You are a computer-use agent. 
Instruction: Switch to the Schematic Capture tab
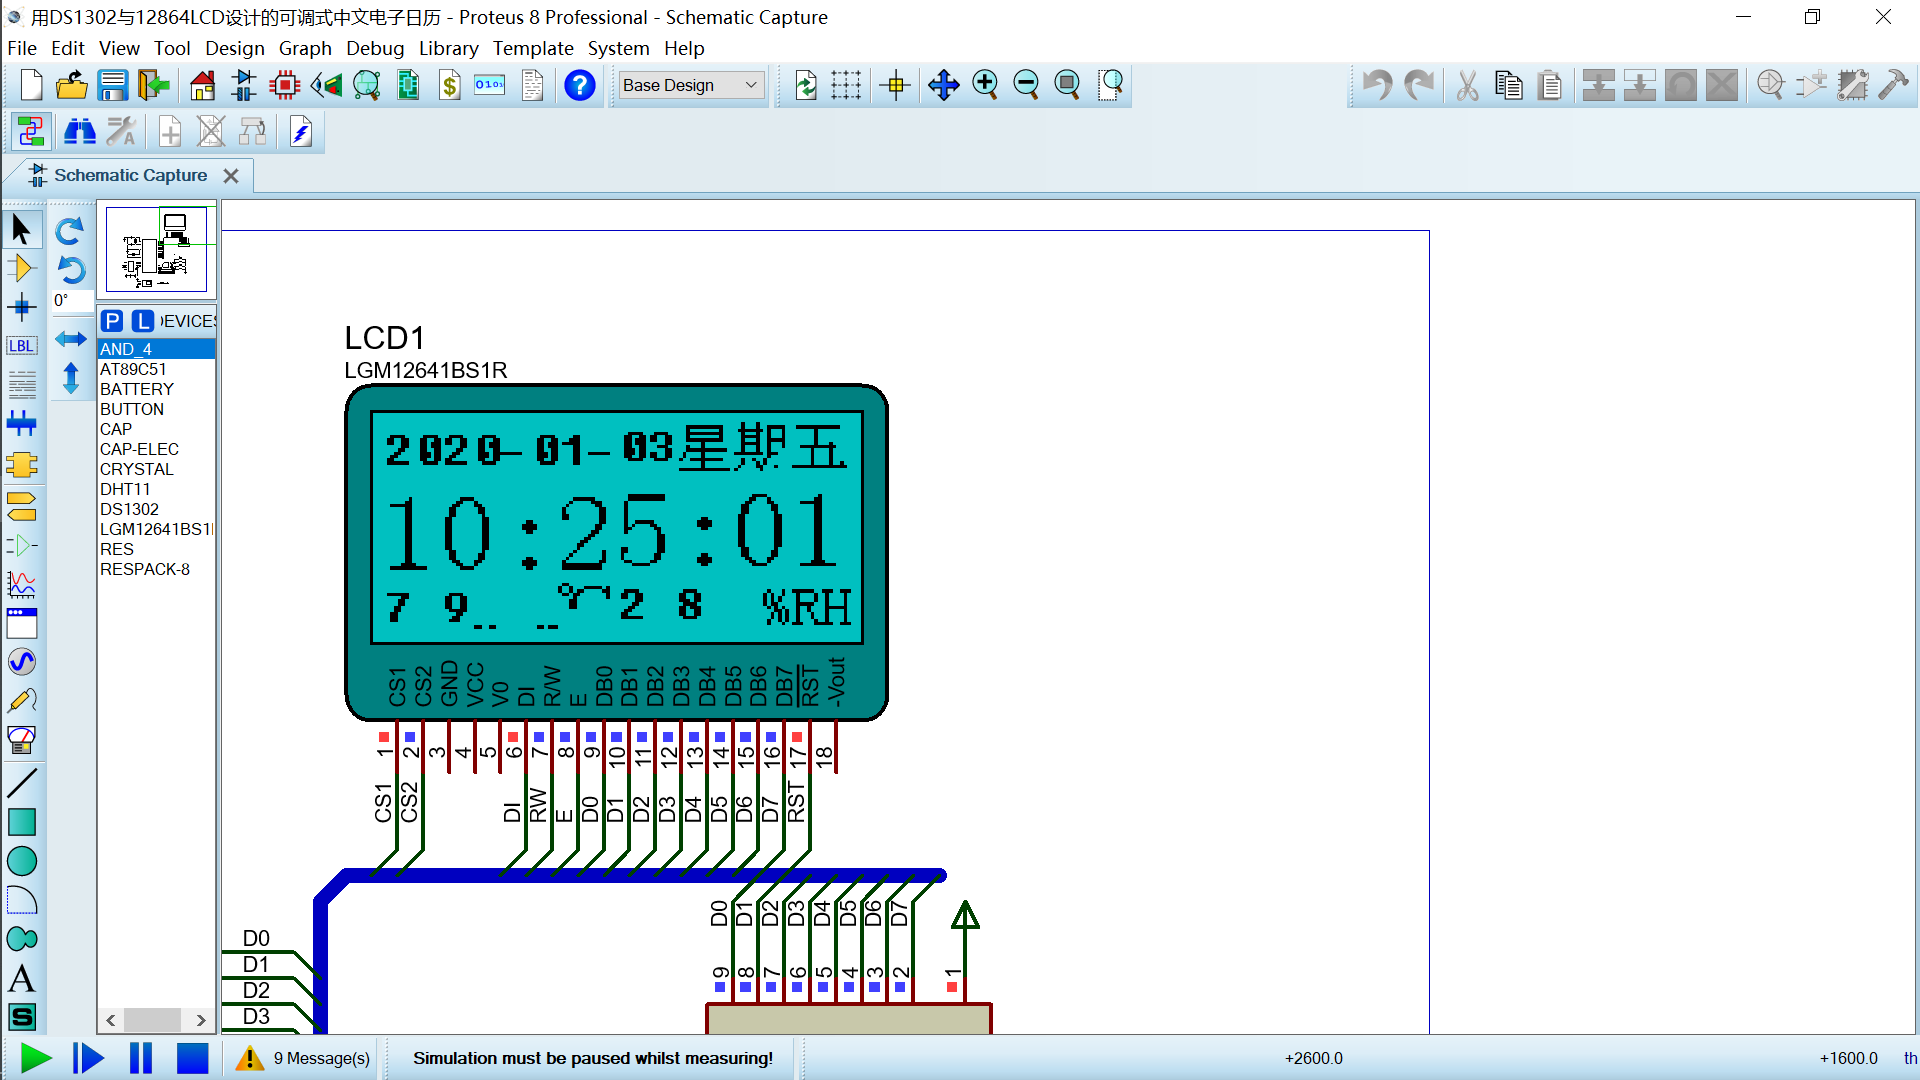pos(130,175)
